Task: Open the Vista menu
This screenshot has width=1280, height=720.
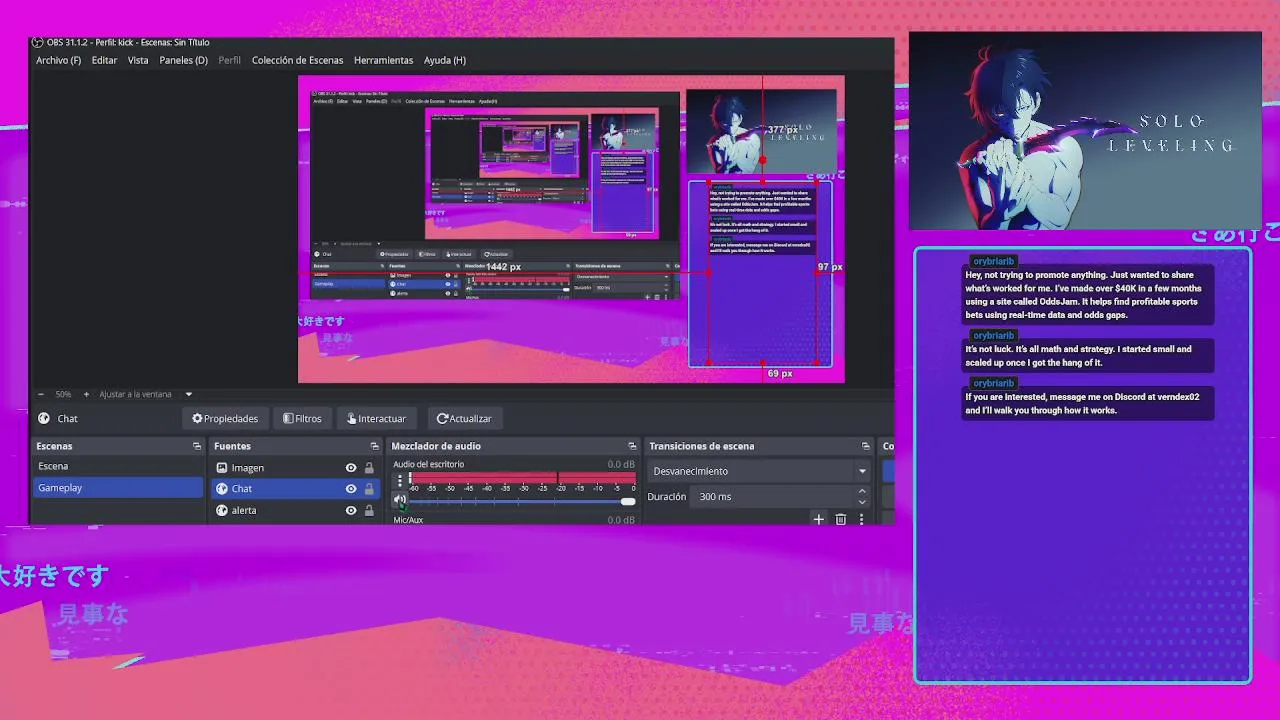Action: tap(138, 60)
